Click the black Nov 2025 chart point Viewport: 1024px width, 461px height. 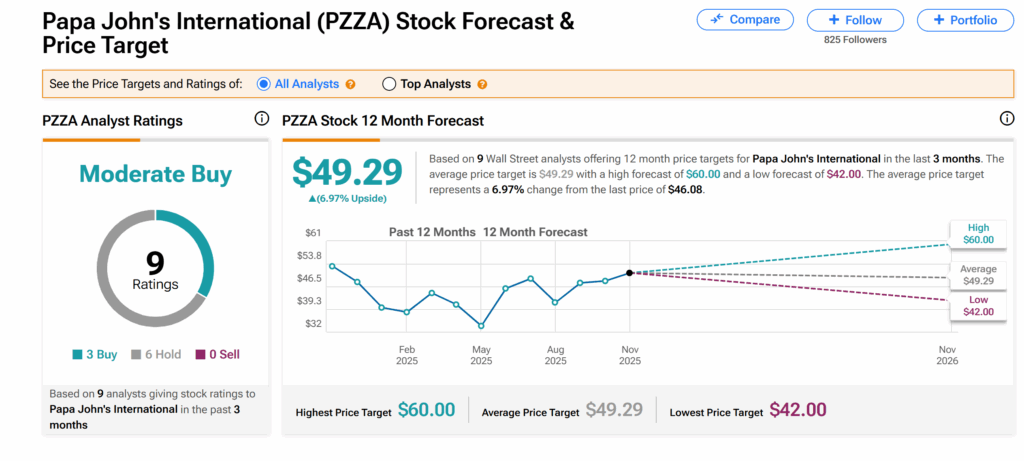[629, 272]
